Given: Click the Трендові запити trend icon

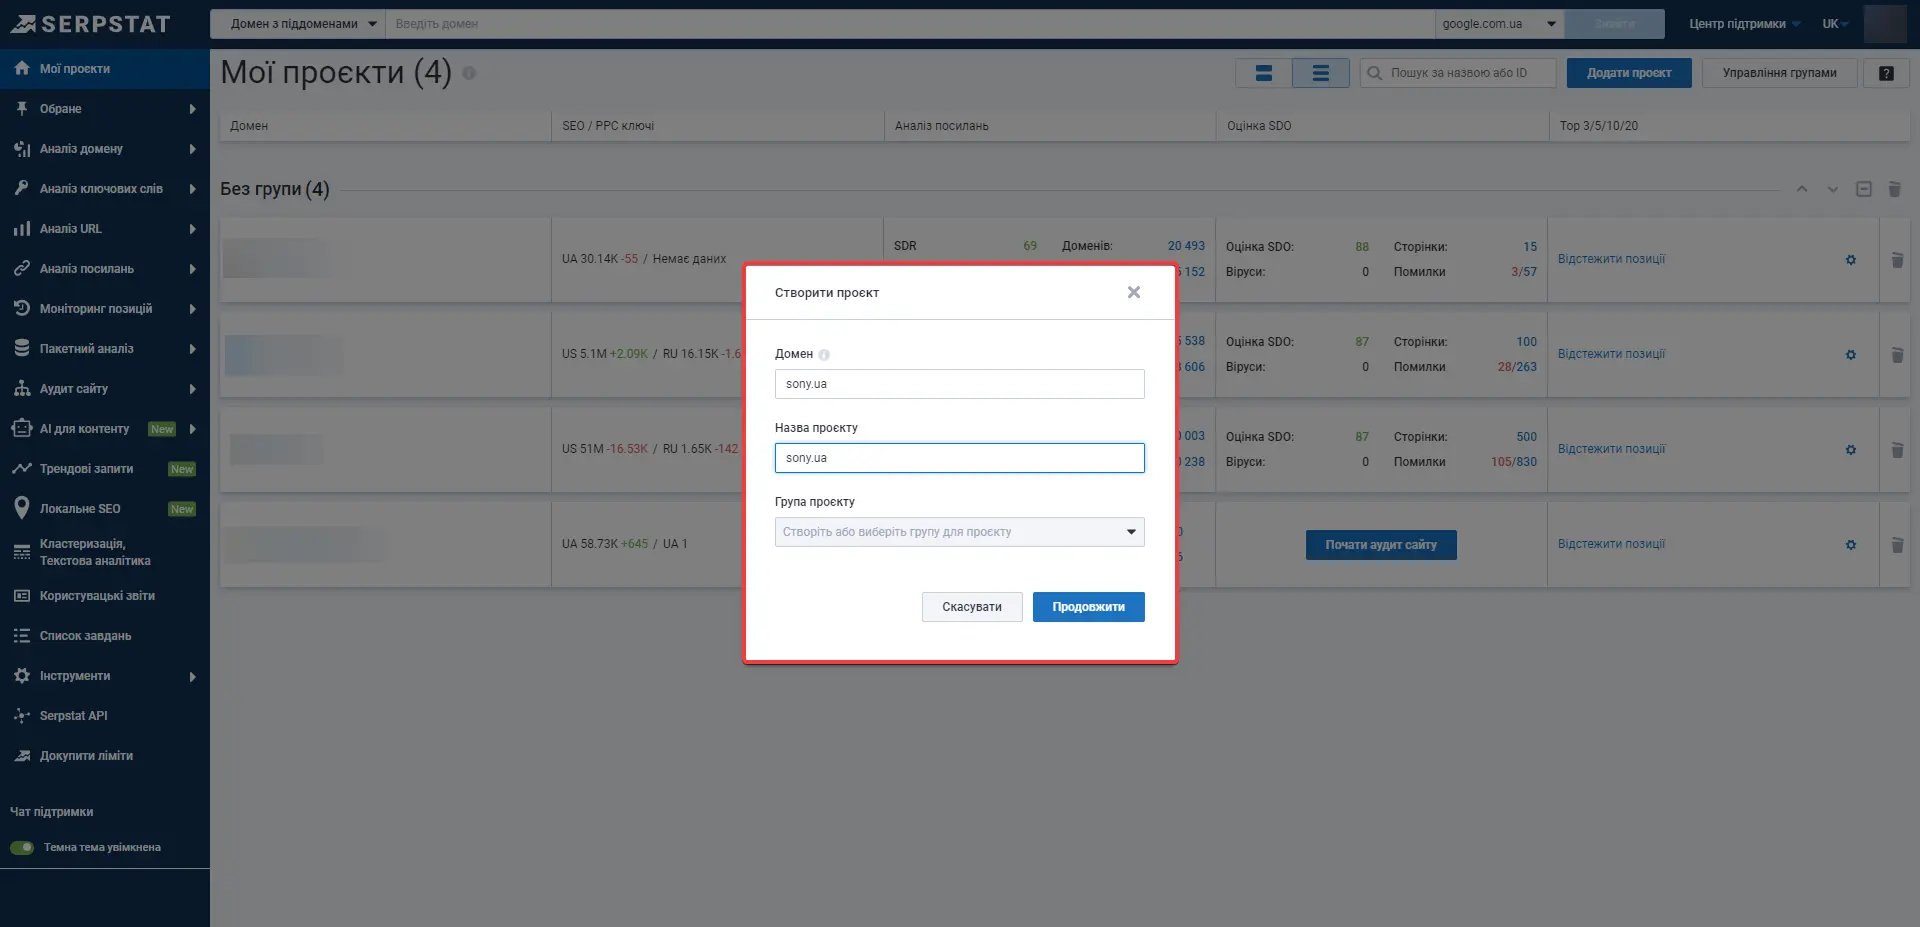Looking at the screenshot, I should 21,468.
